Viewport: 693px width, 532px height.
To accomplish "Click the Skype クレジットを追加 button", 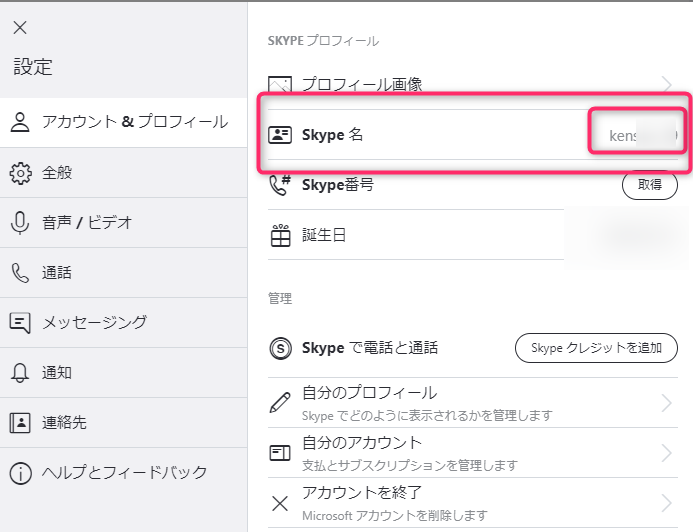I will coord(596,348).
